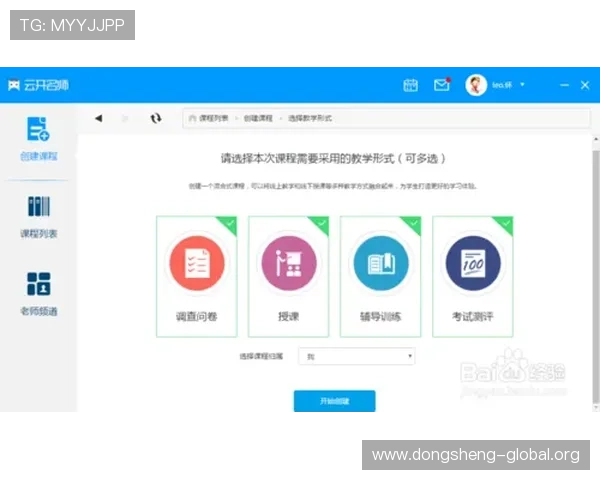This screenshot has height=480, width=600.
Task: Select 老师频道 in the sidebar
Action: click(x=38, y=294)
